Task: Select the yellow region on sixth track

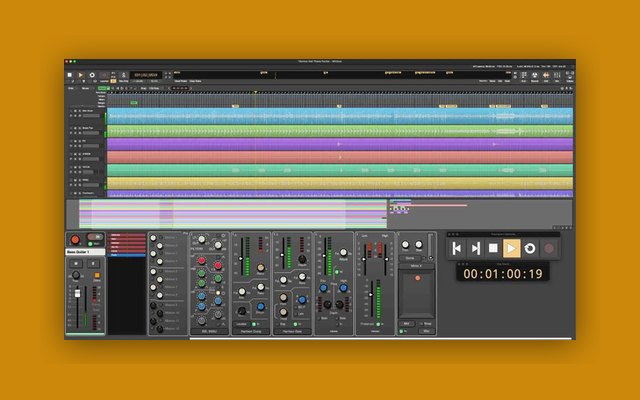Action: 340,183
